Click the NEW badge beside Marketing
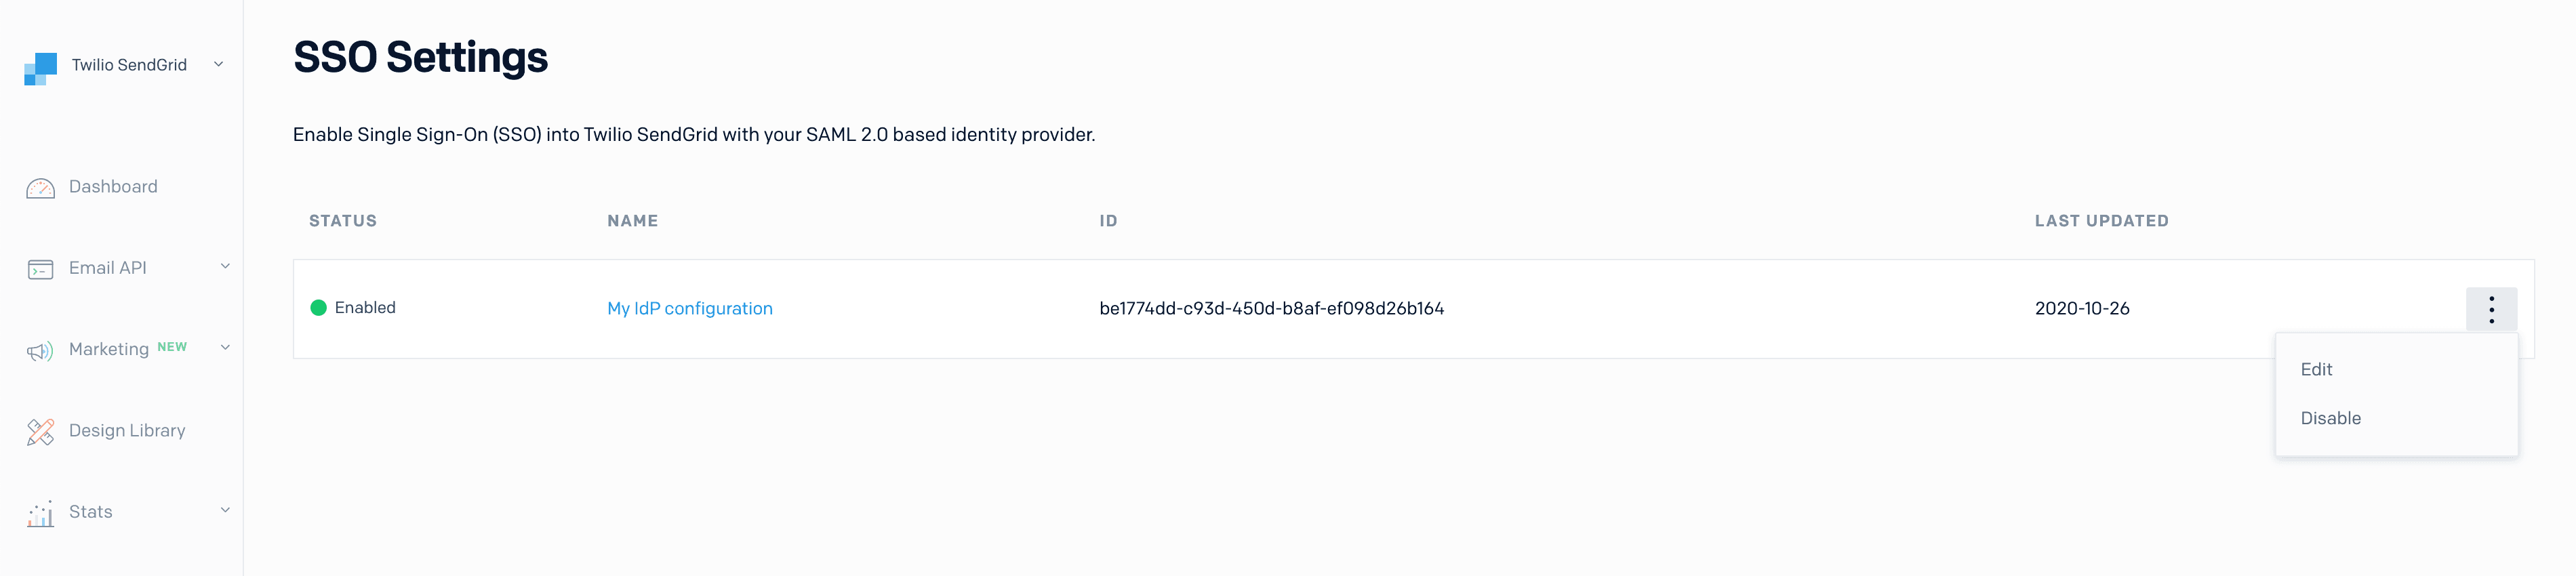This screenshot has height=576, width=2576. tap(172, 347)
